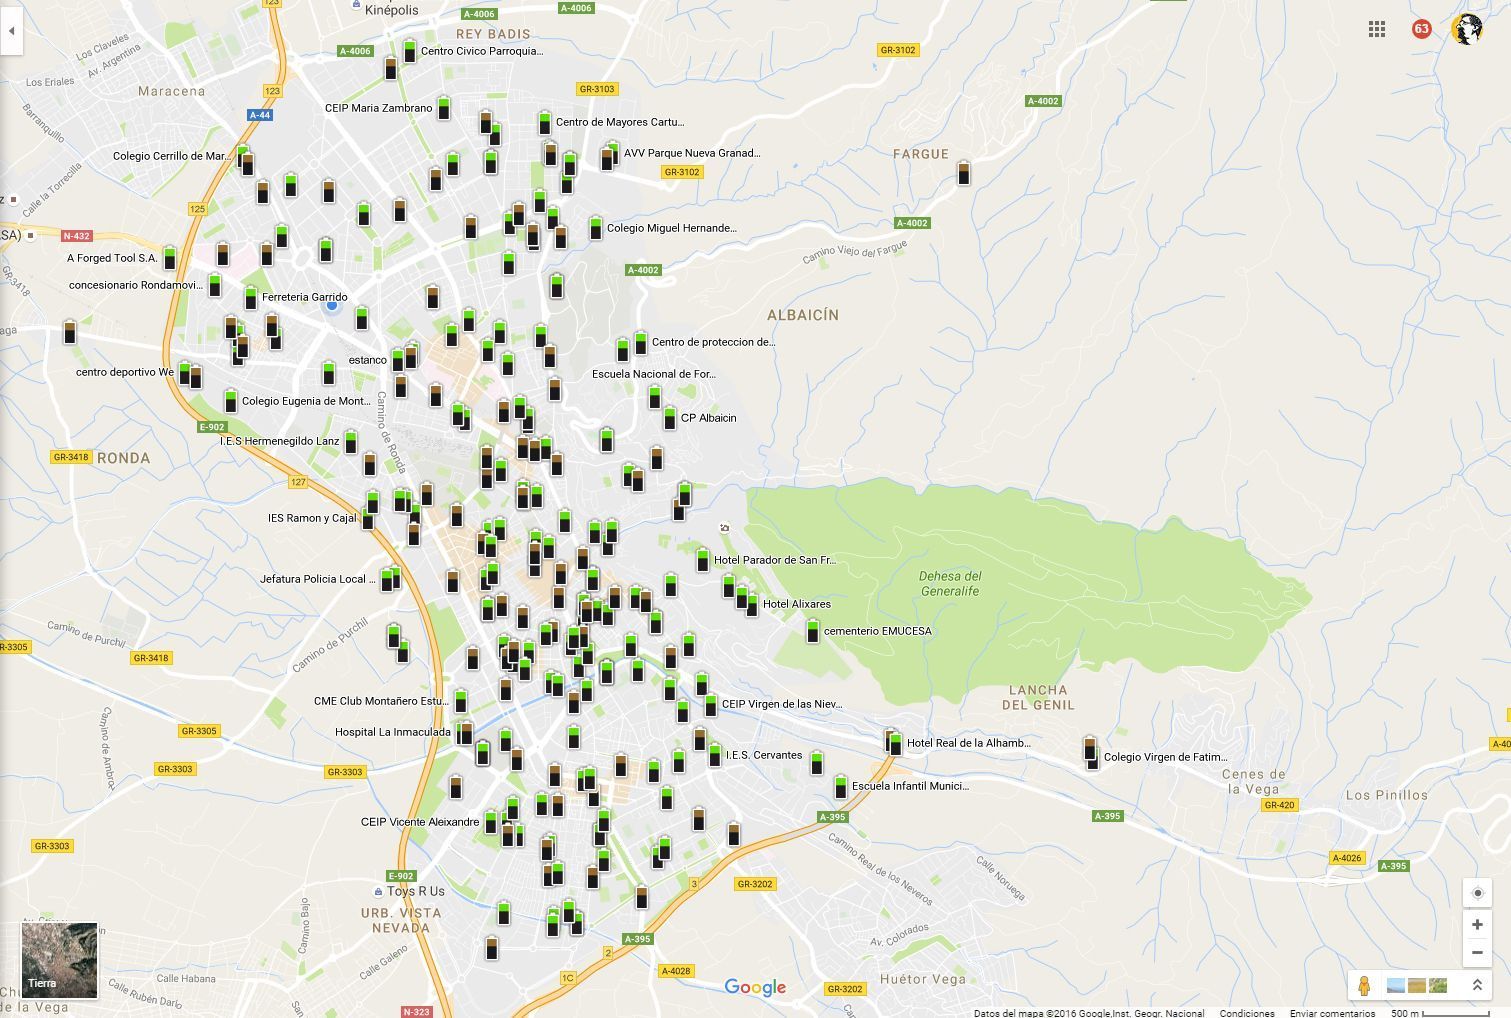Click the Escuela Nacional de For label
The height and width of the screenshot is (1018, 1511).
coord(654,374)
